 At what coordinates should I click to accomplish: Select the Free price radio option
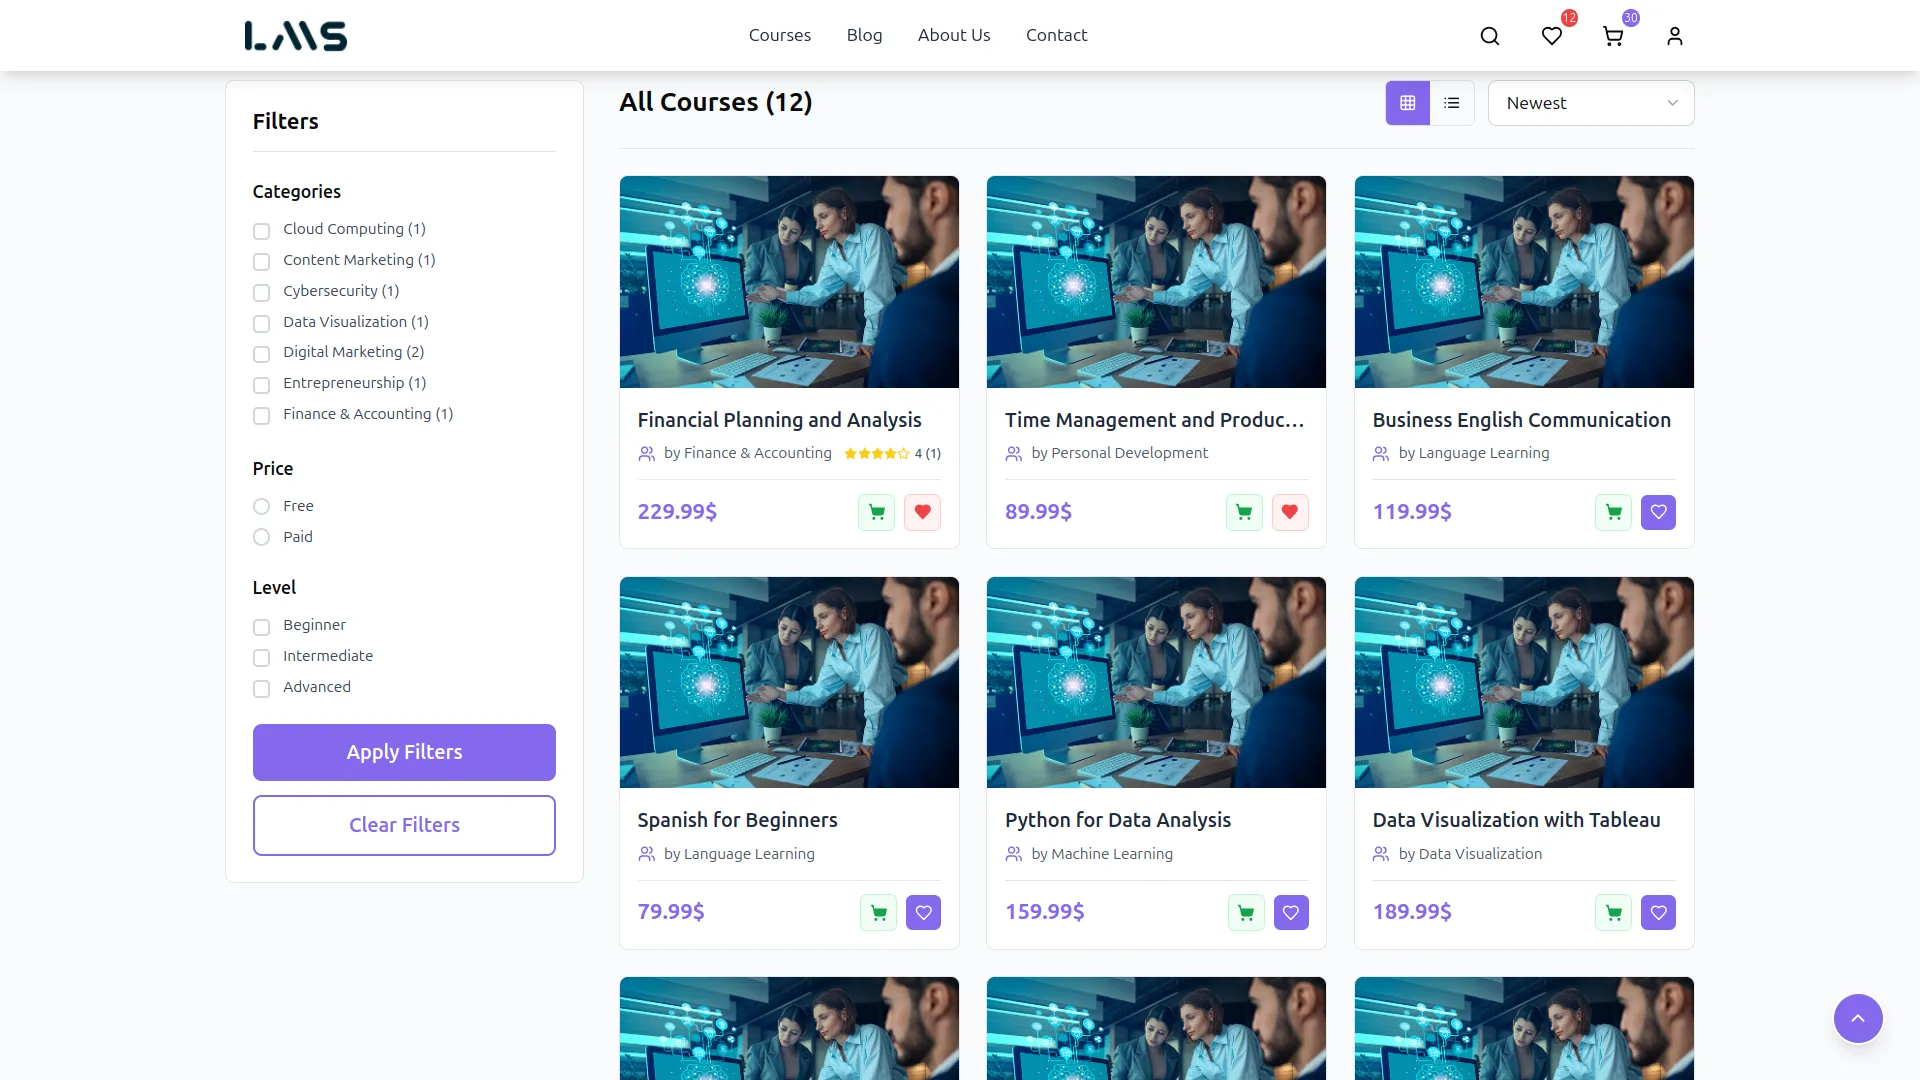[261, 506]
